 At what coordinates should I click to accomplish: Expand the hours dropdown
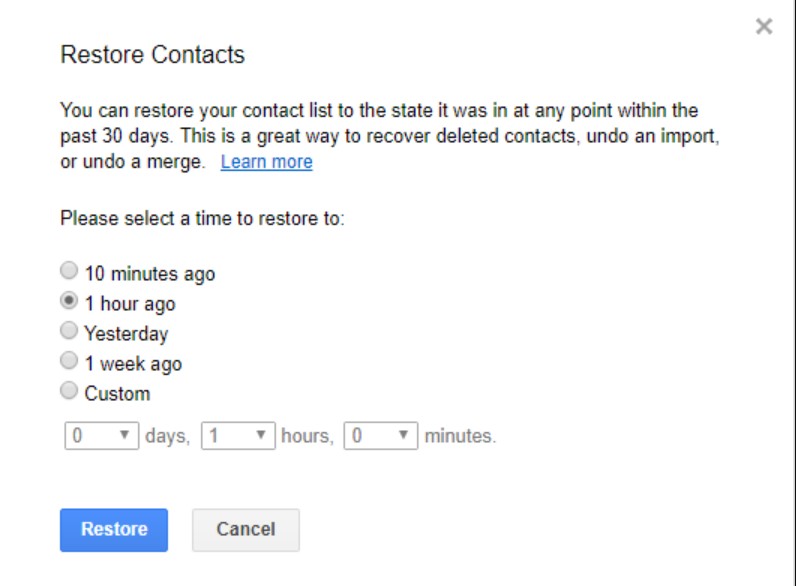tap(238, 436)
